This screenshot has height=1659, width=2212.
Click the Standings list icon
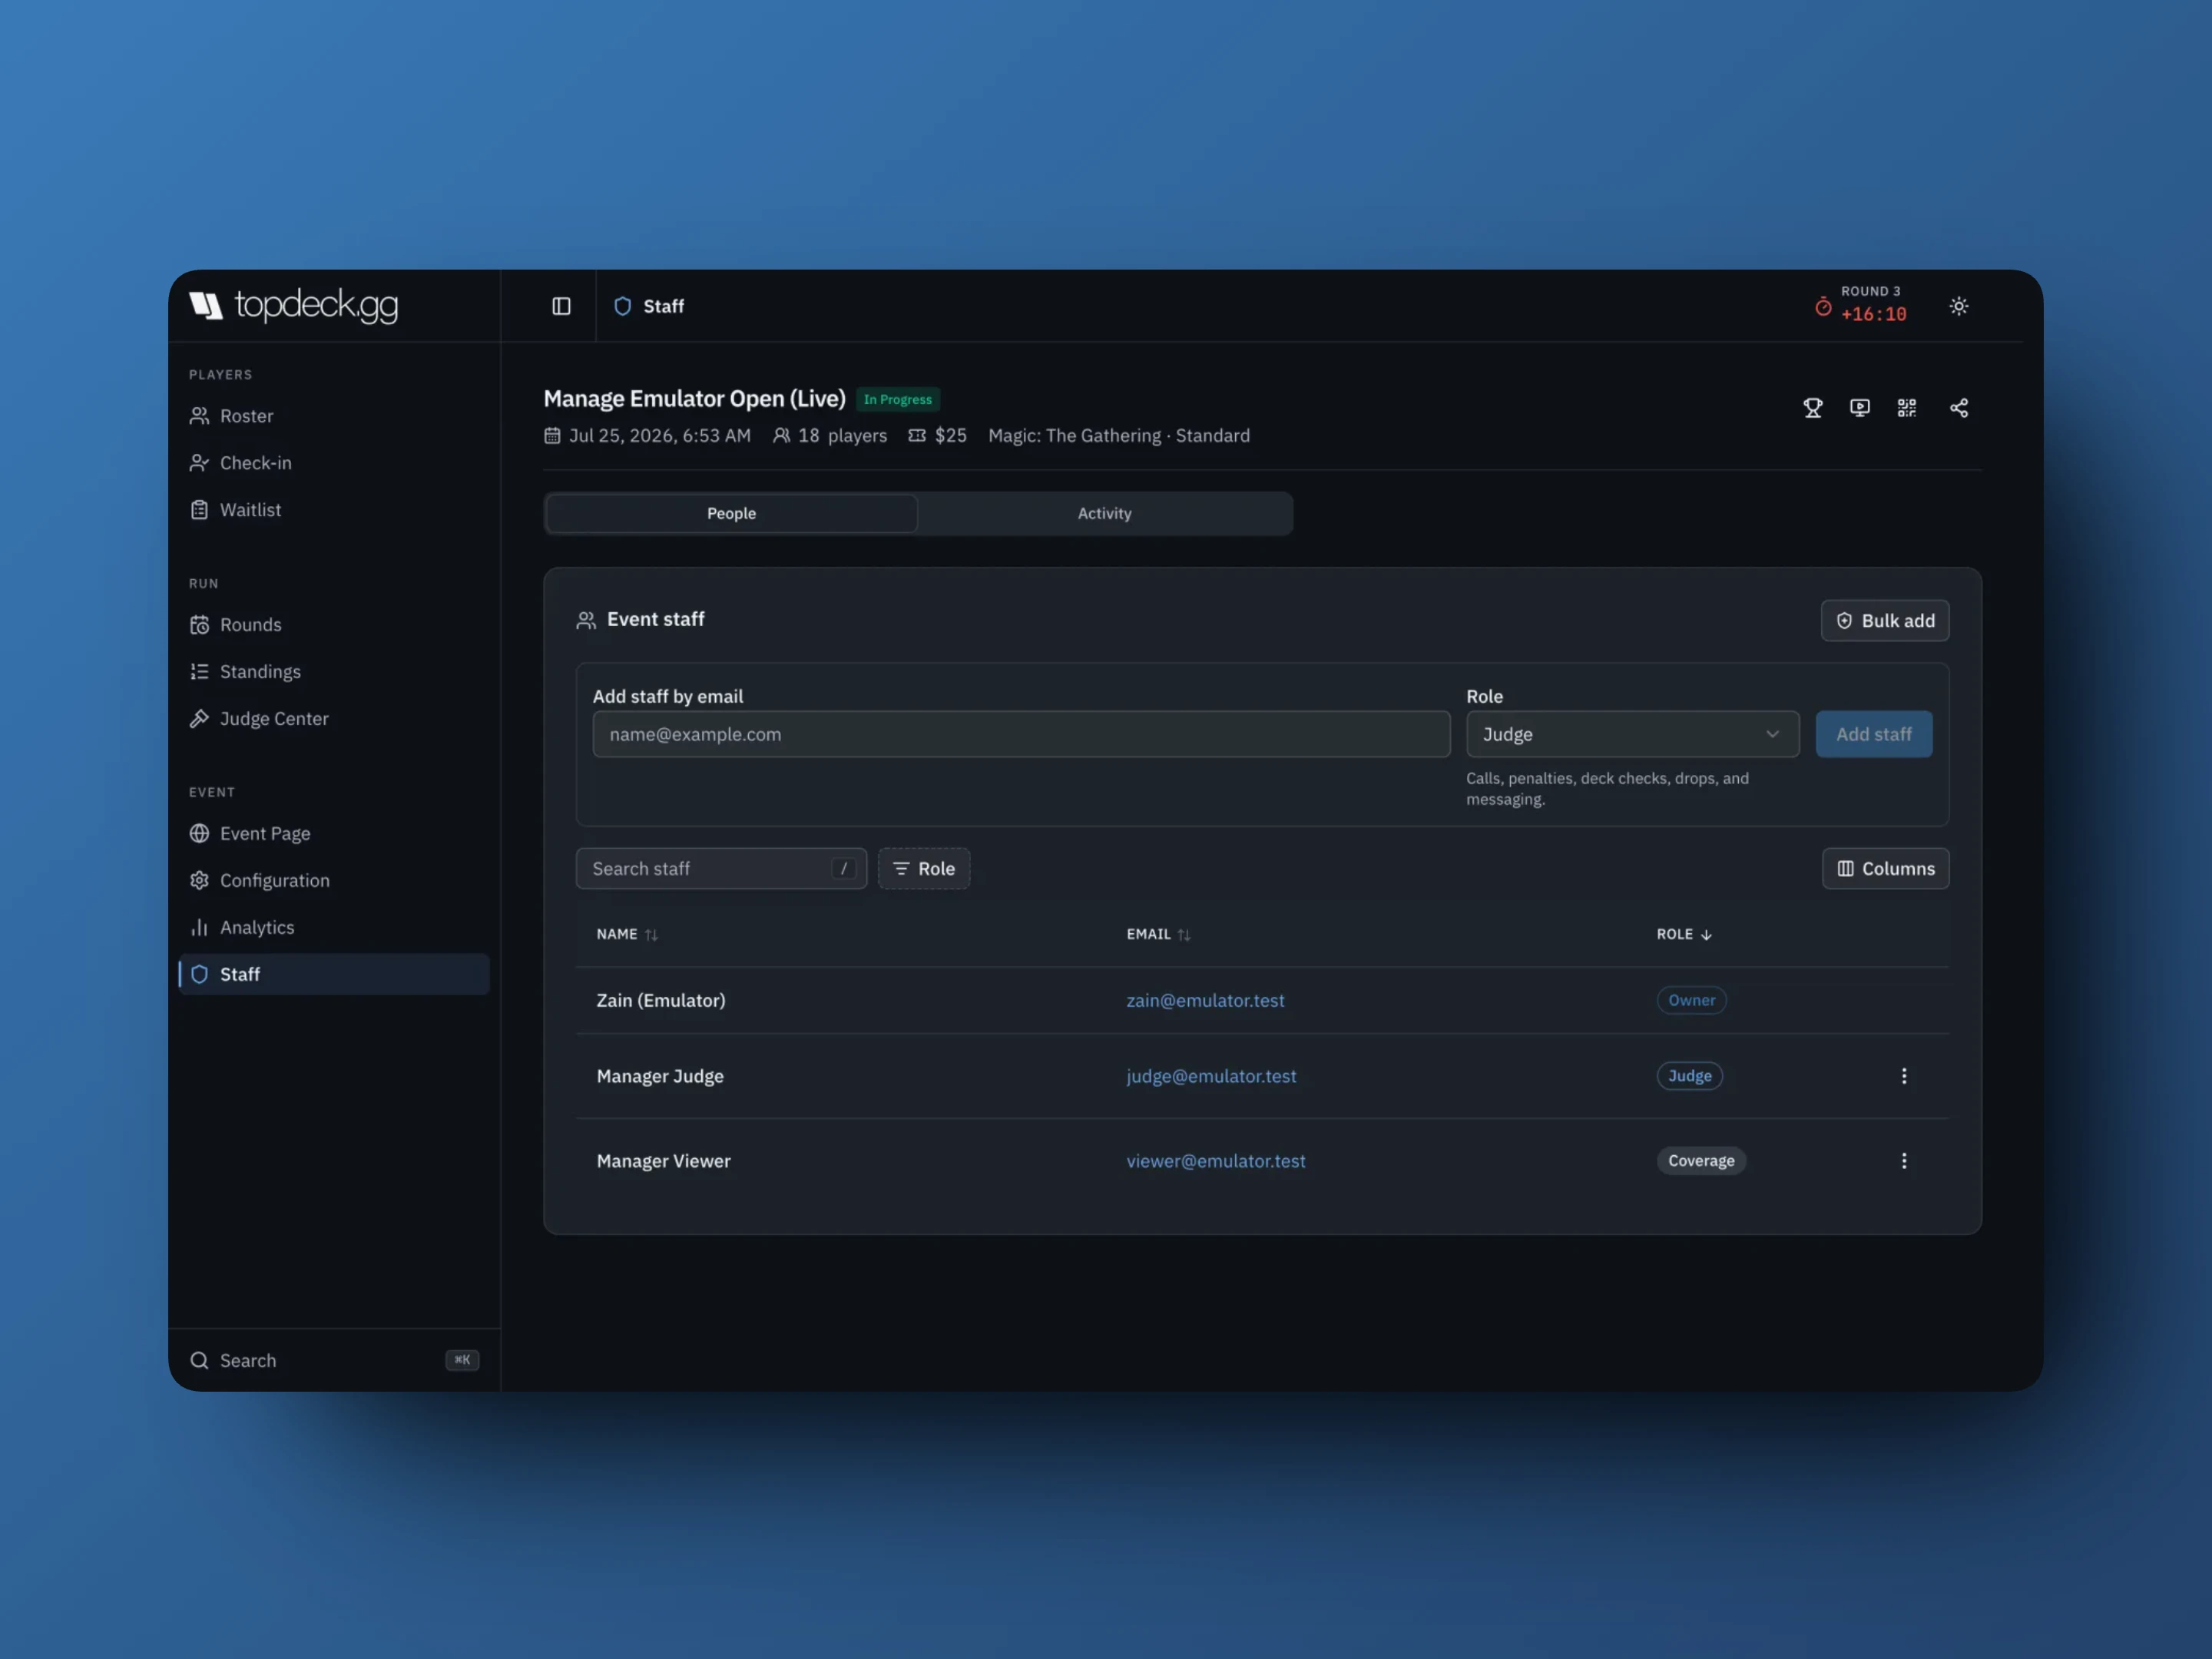[199, 672]
